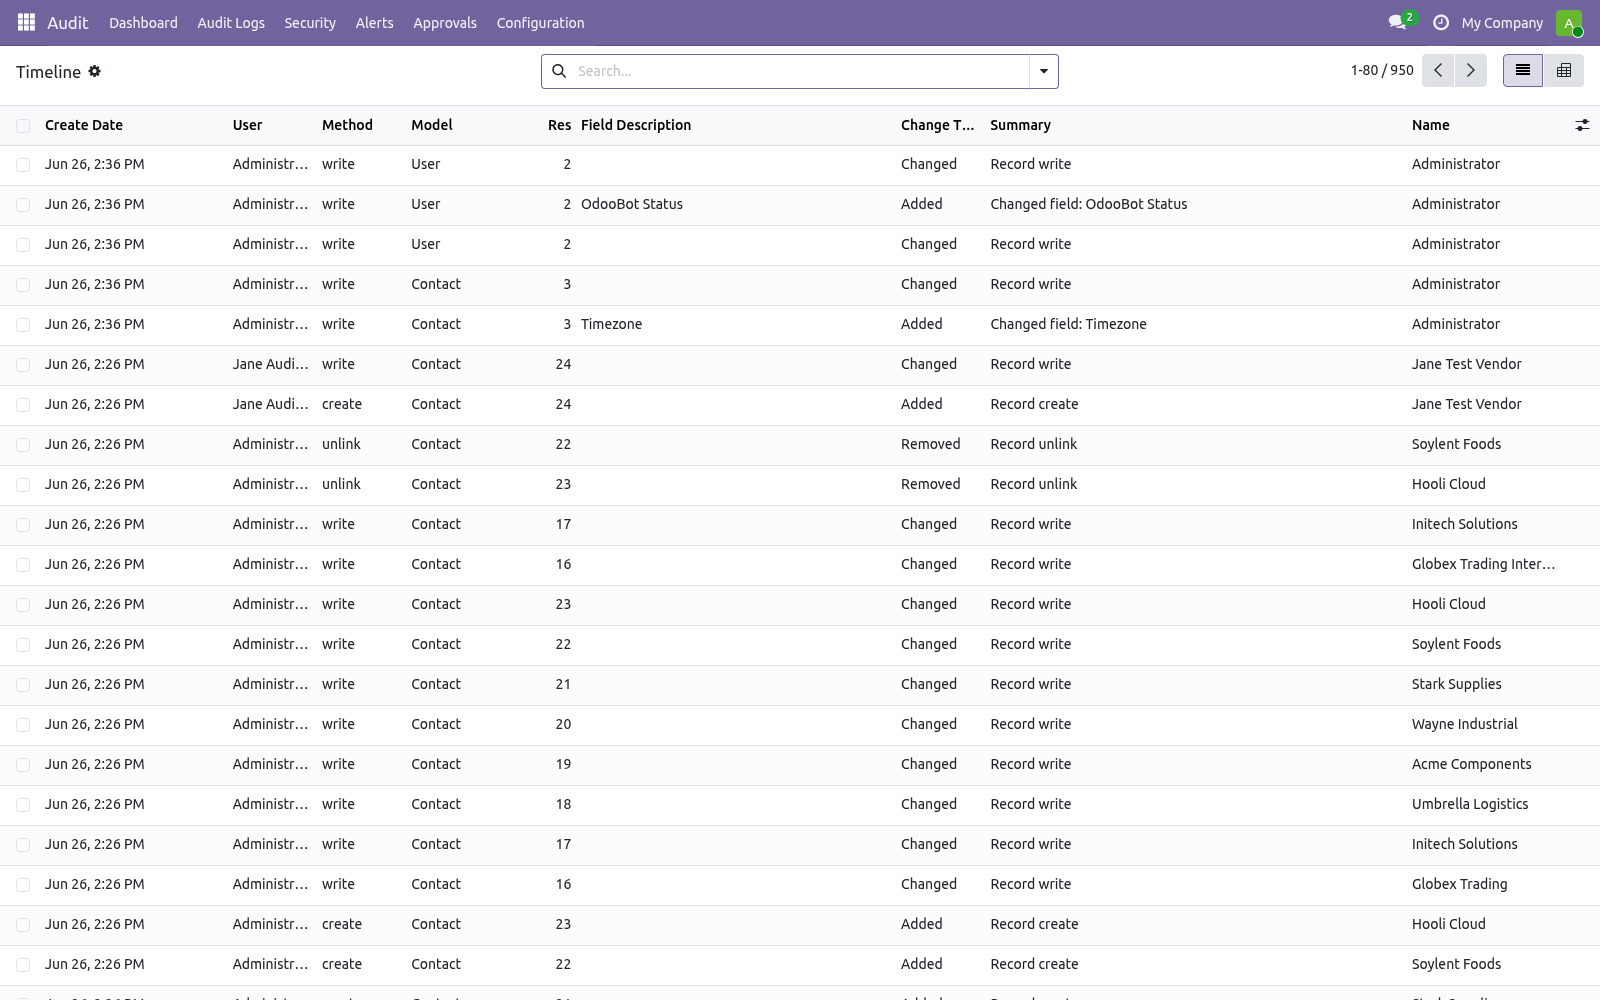1600x1000 pixels.
Task: Open the Configuration menu
Action: click(540, 22)
